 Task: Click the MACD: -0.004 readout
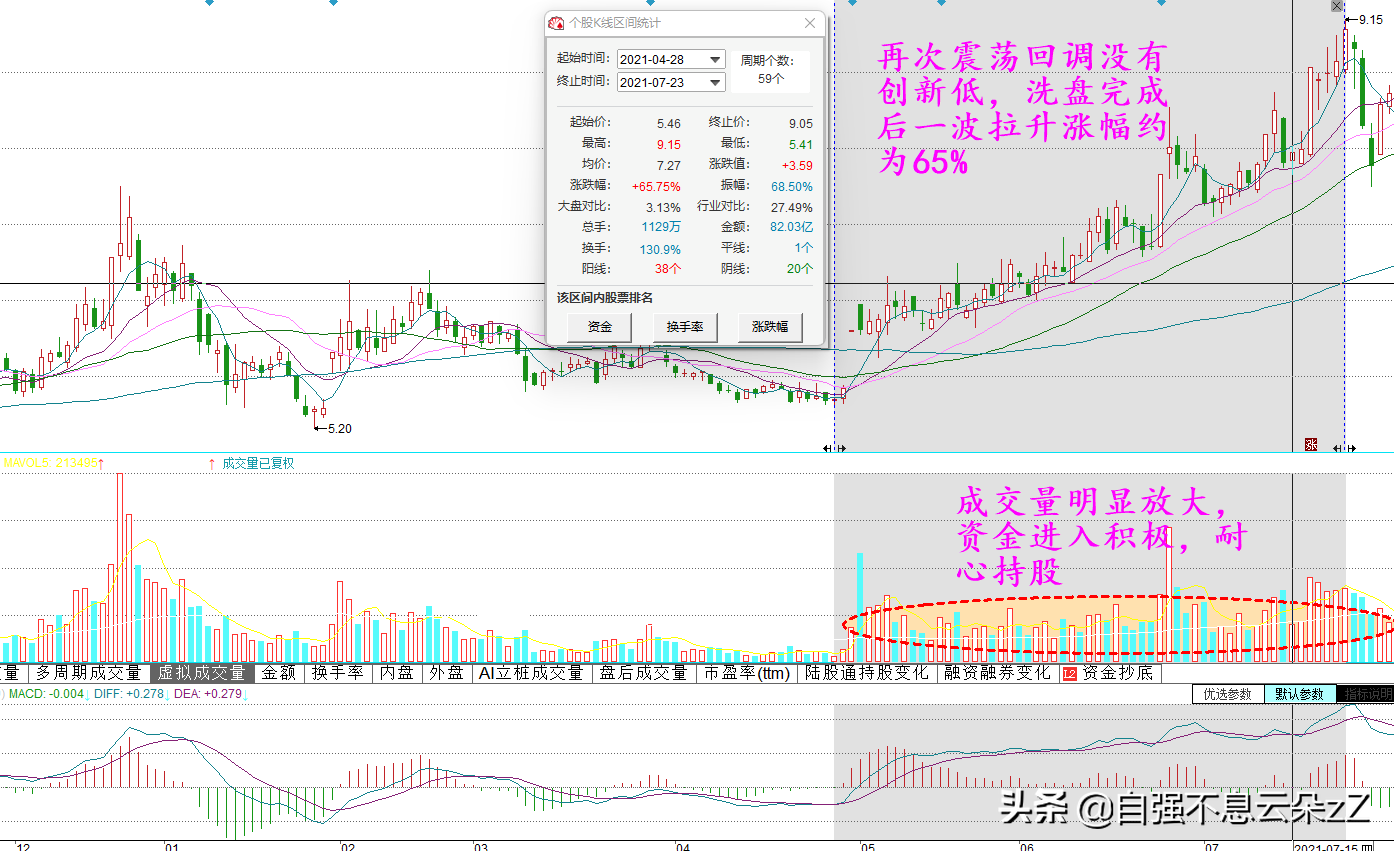tap(46, 693)
